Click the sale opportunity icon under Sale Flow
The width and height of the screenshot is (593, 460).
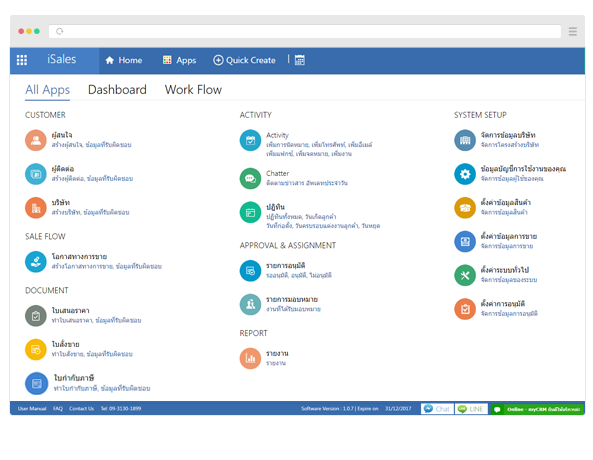(x=36, y=262)
